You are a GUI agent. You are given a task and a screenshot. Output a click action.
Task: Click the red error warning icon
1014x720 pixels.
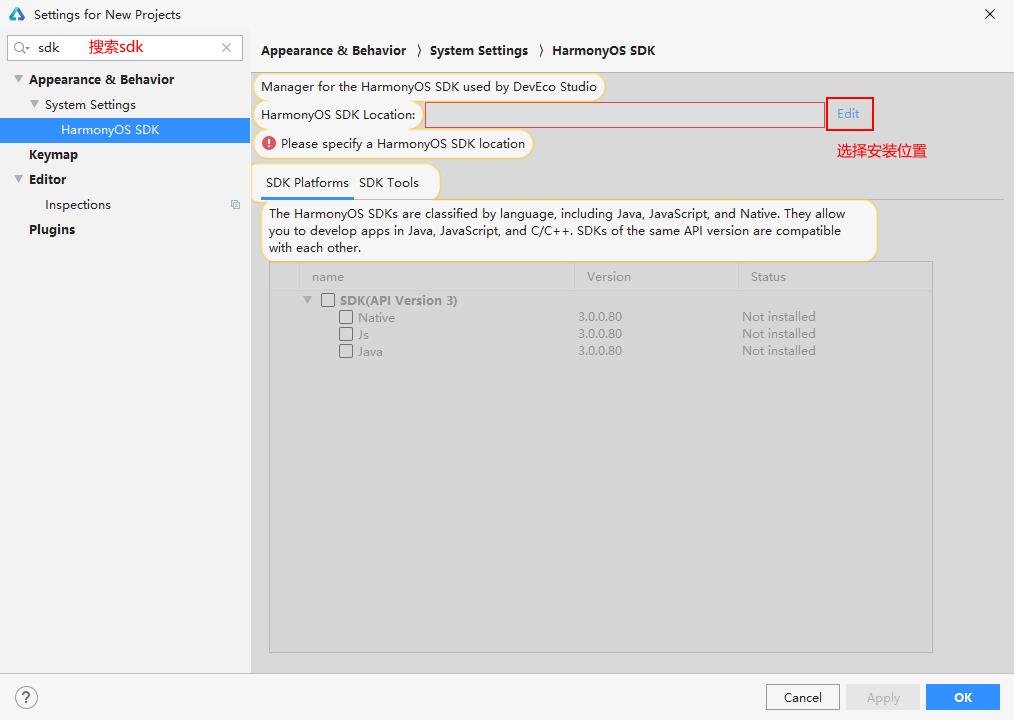click(269, 143)
